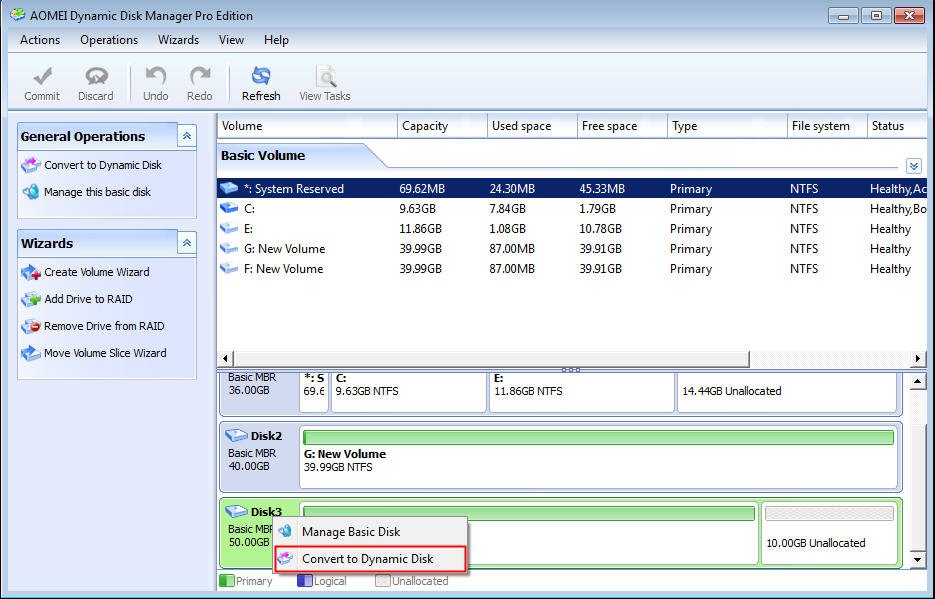The height and width of the screenshot is (599, 935).
Task: Click Move Volume Slice Wizard link
Action: click(x=105, y=353)
